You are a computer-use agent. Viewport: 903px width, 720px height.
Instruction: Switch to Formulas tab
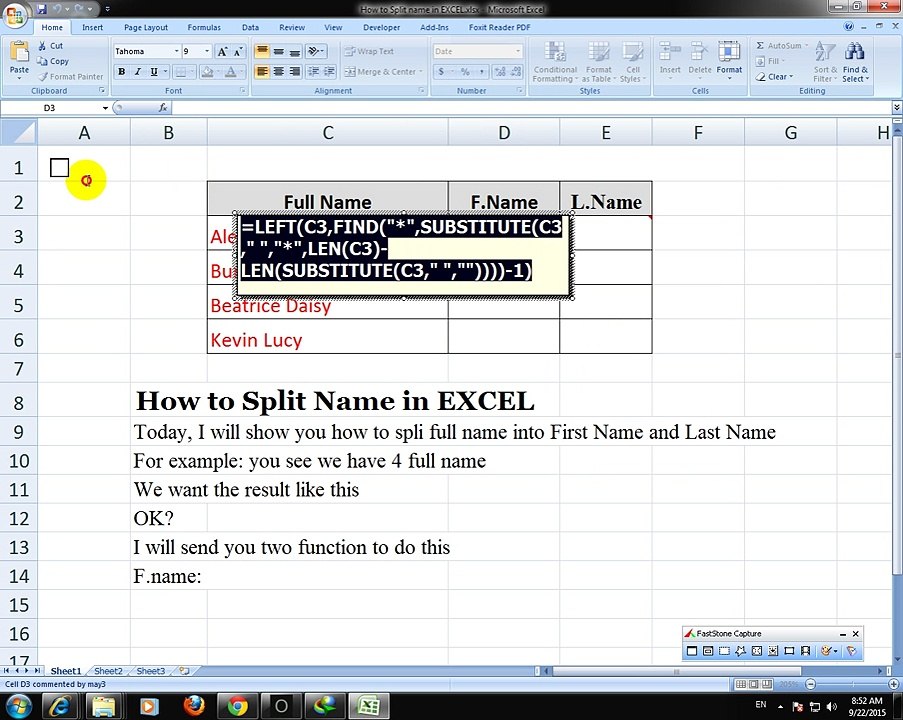[x=204, y=27]
